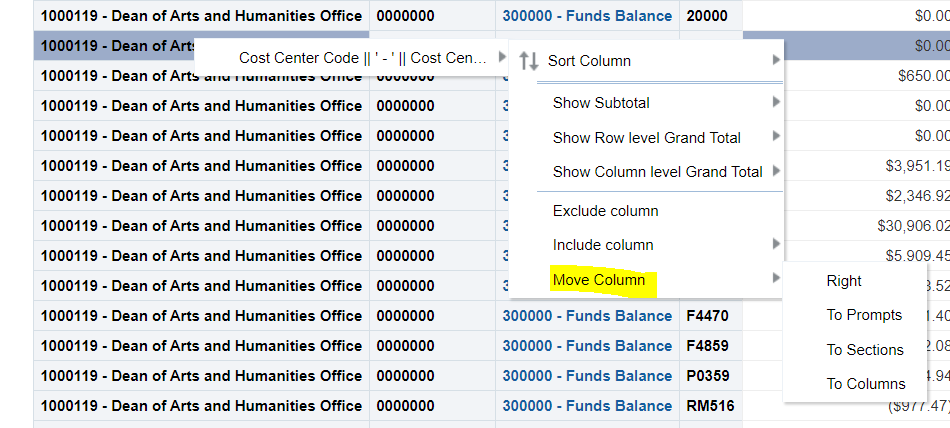This screenshot has height=428, width=950.
Task: Expand the Show Subtotal submenu arrow
Action: pyautogui.click(x=776, y=102)
